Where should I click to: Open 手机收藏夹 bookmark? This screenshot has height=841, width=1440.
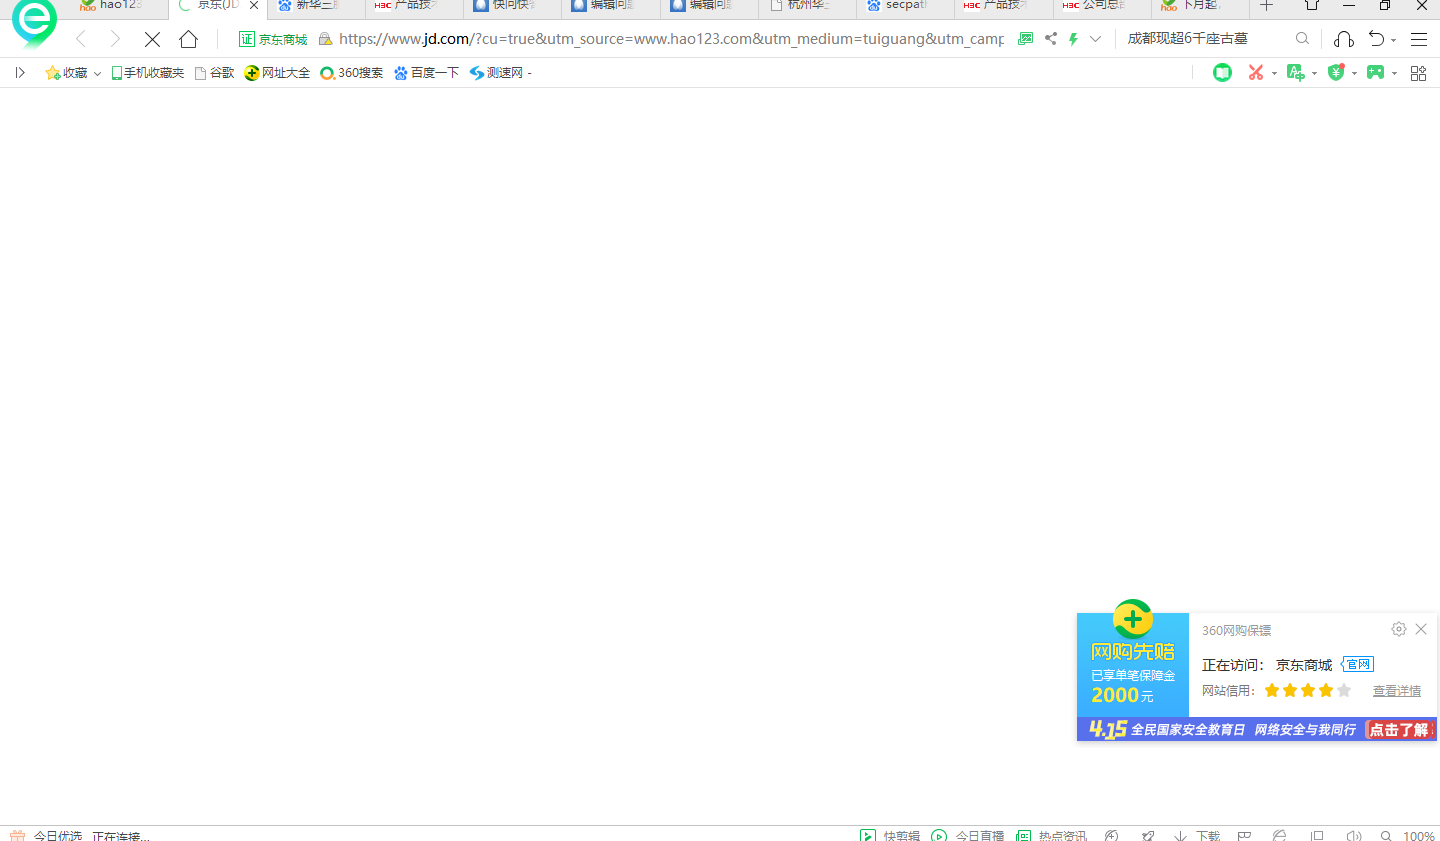tap(147, 73)
